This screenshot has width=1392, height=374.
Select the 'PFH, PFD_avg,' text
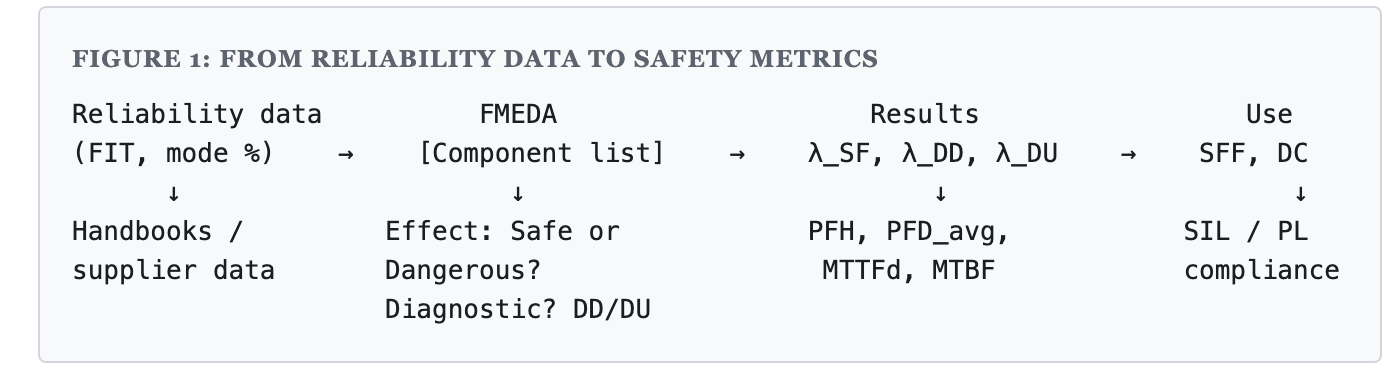pos(909,232)
